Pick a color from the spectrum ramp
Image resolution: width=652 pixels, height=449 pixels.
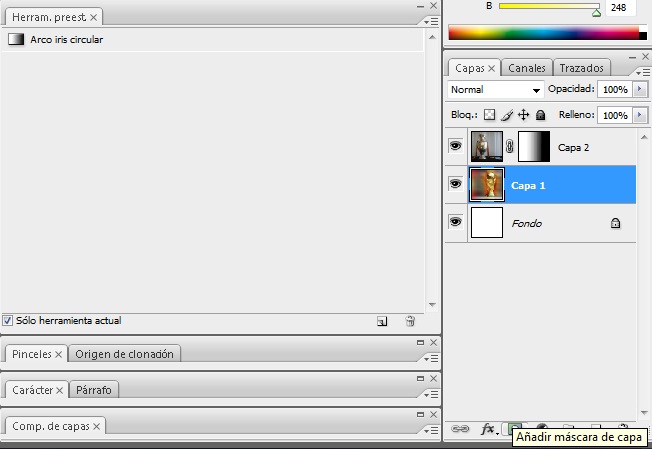point(543,32)
